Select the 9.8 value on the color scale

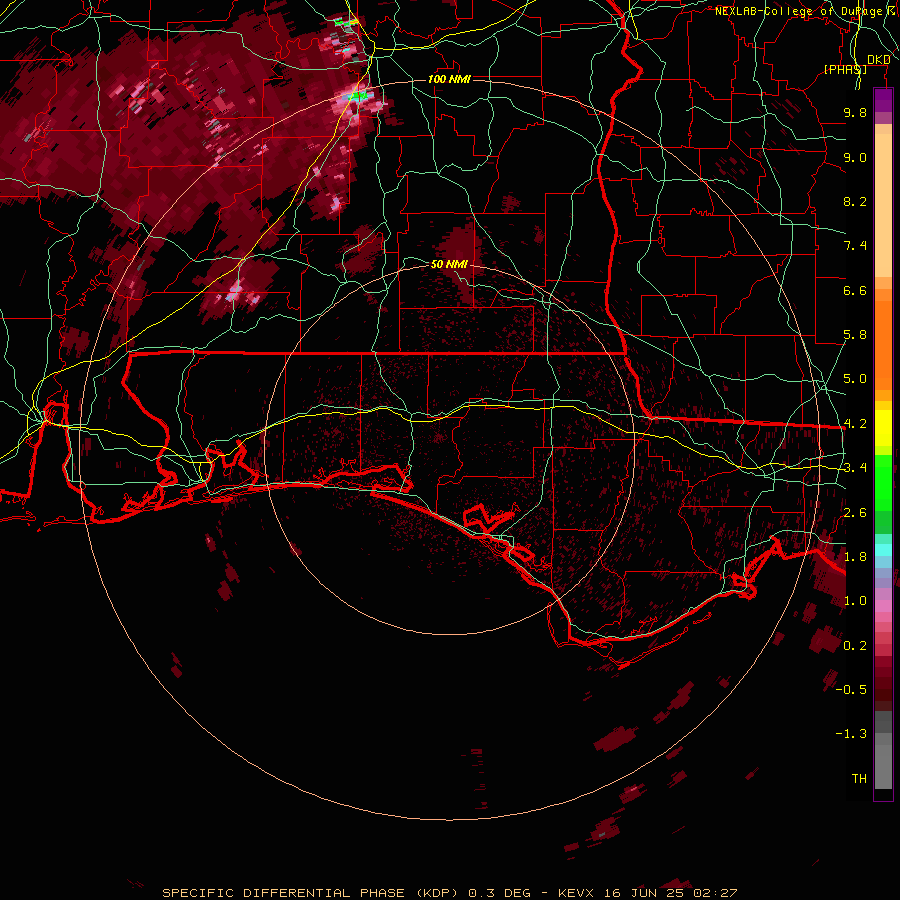(x=855, y=112)
